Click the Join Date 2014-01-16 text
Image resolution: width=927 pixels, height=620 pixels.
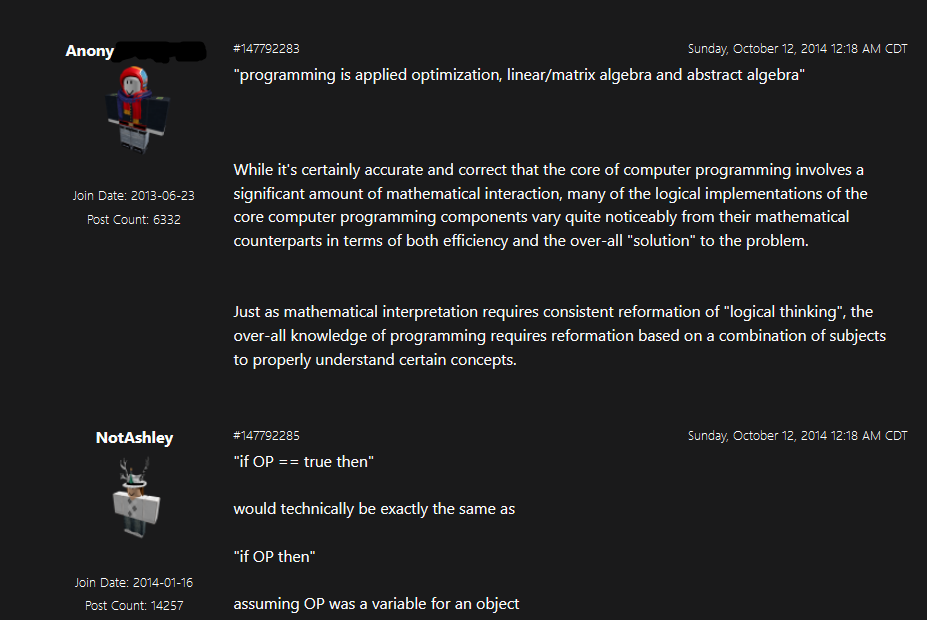134,583
